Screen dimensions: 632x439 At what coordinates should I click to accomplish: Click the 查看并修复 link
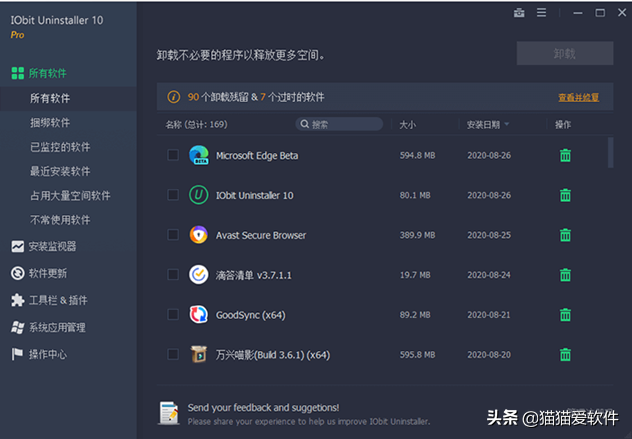tap(578, 97)
